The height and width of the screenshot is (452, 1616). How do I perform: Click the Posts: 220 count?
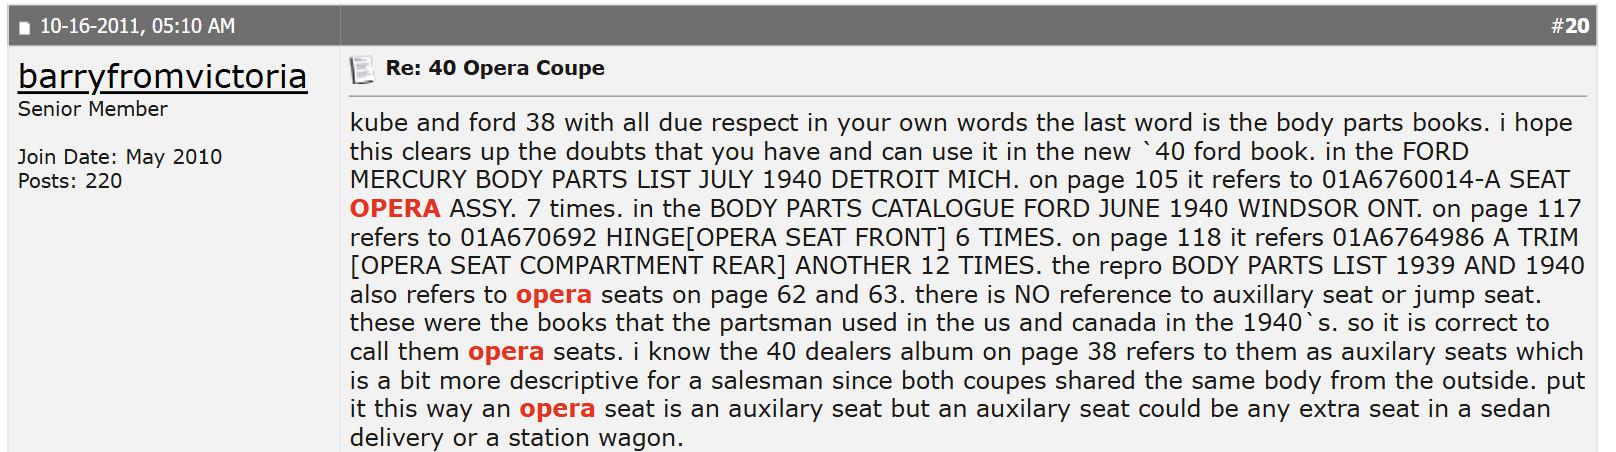[x=70, y=181]
